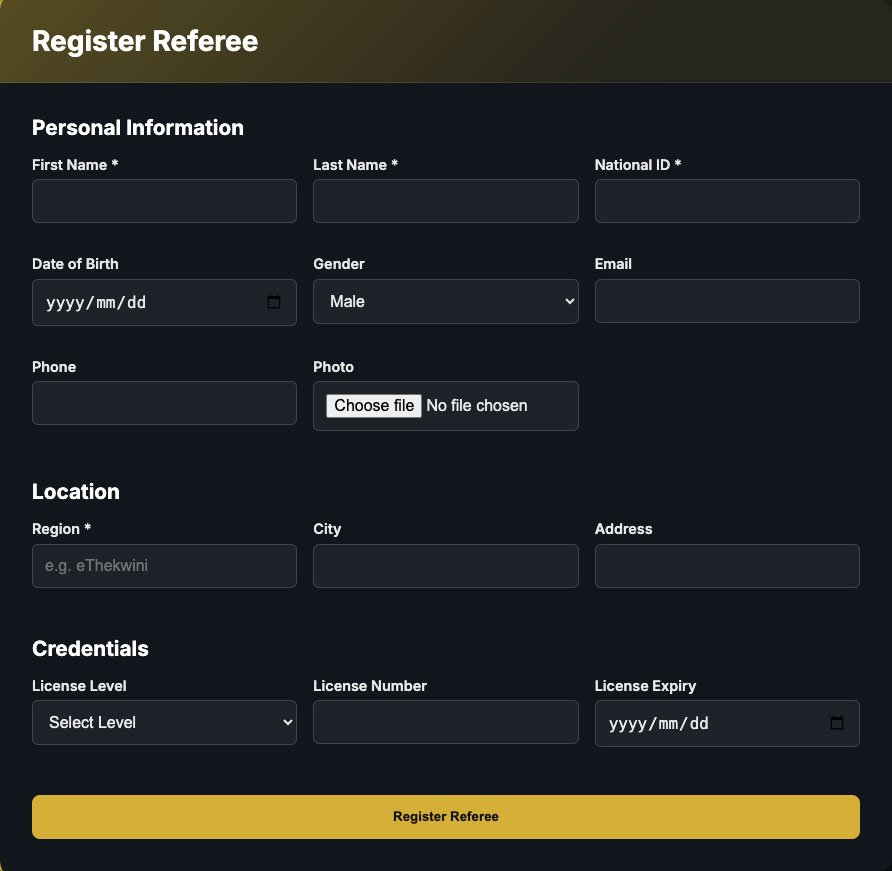Click the 'No file chosen' photo text
This screenshot has height=871, width=892.
pos(477,406)
